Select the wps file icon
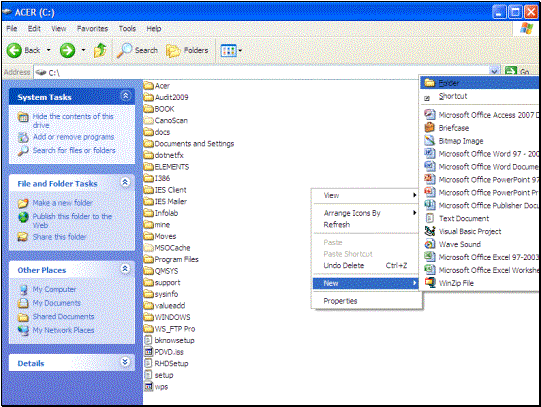Screen dimensions: 541x407 point(148,387)
